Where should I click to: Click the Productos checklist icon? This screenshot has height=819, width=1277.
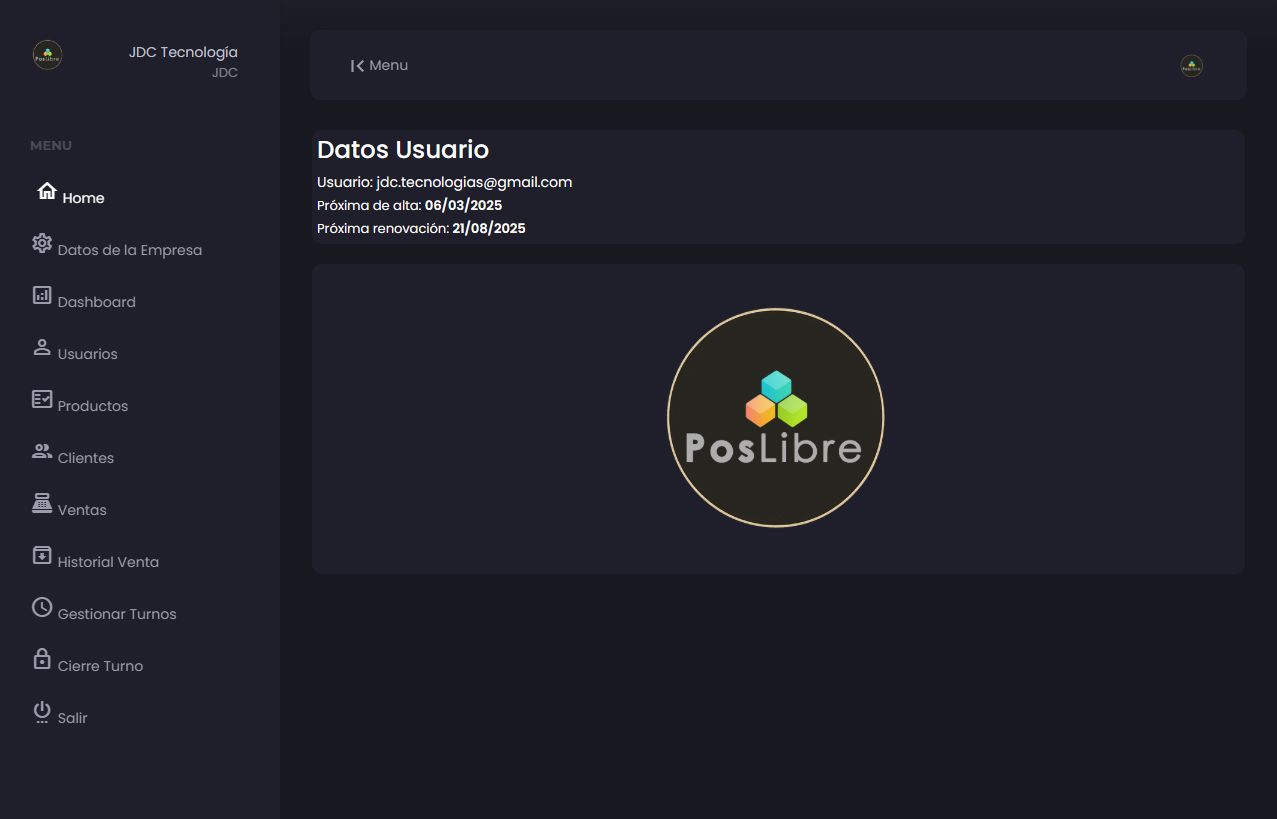[42, 399]
